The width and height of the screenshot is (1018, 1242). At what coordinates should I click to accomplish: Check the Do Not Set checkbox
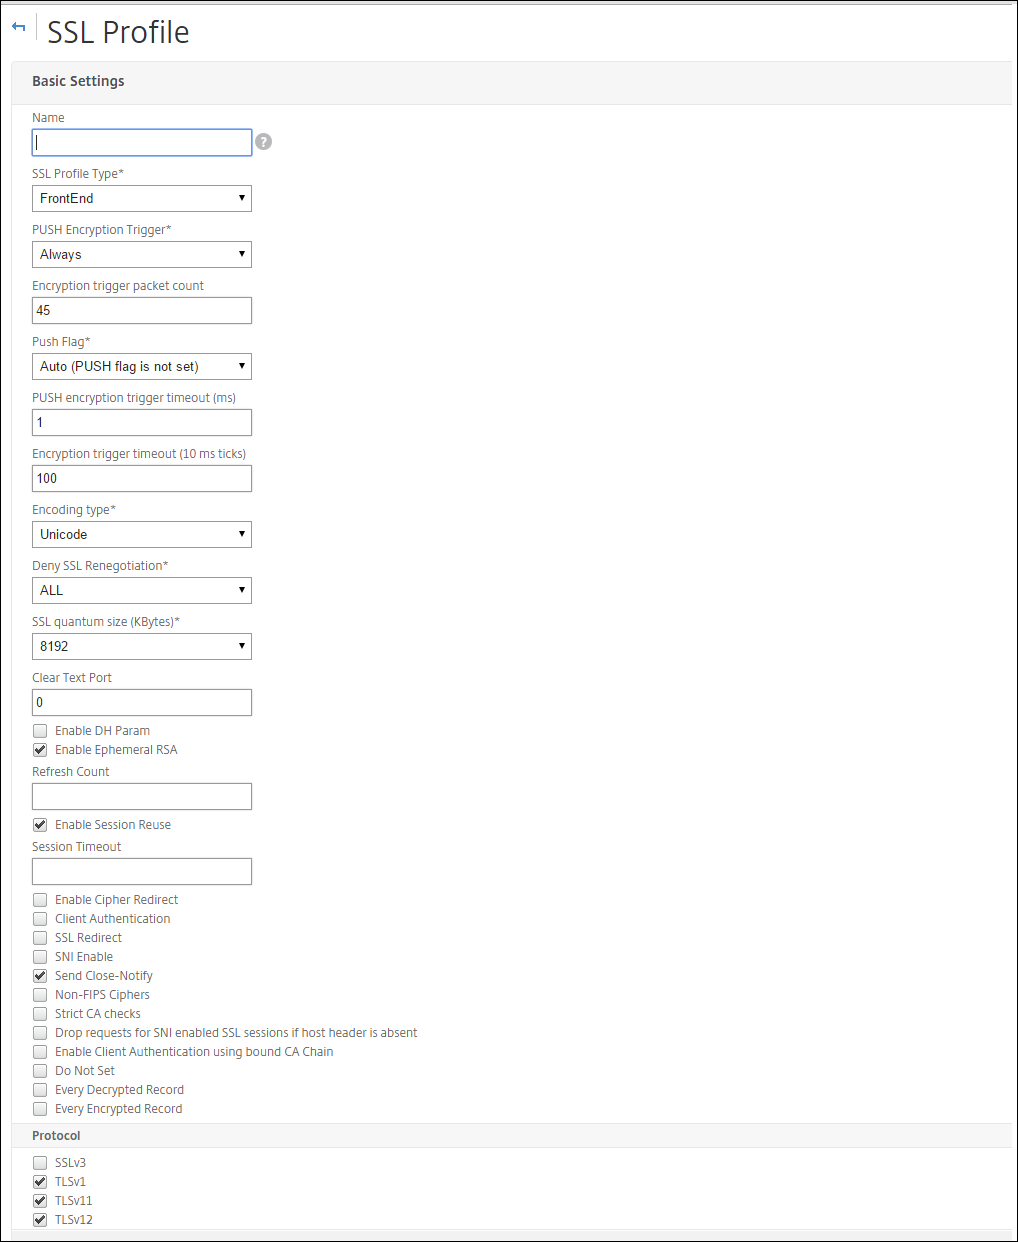[x=40, y=1071]
